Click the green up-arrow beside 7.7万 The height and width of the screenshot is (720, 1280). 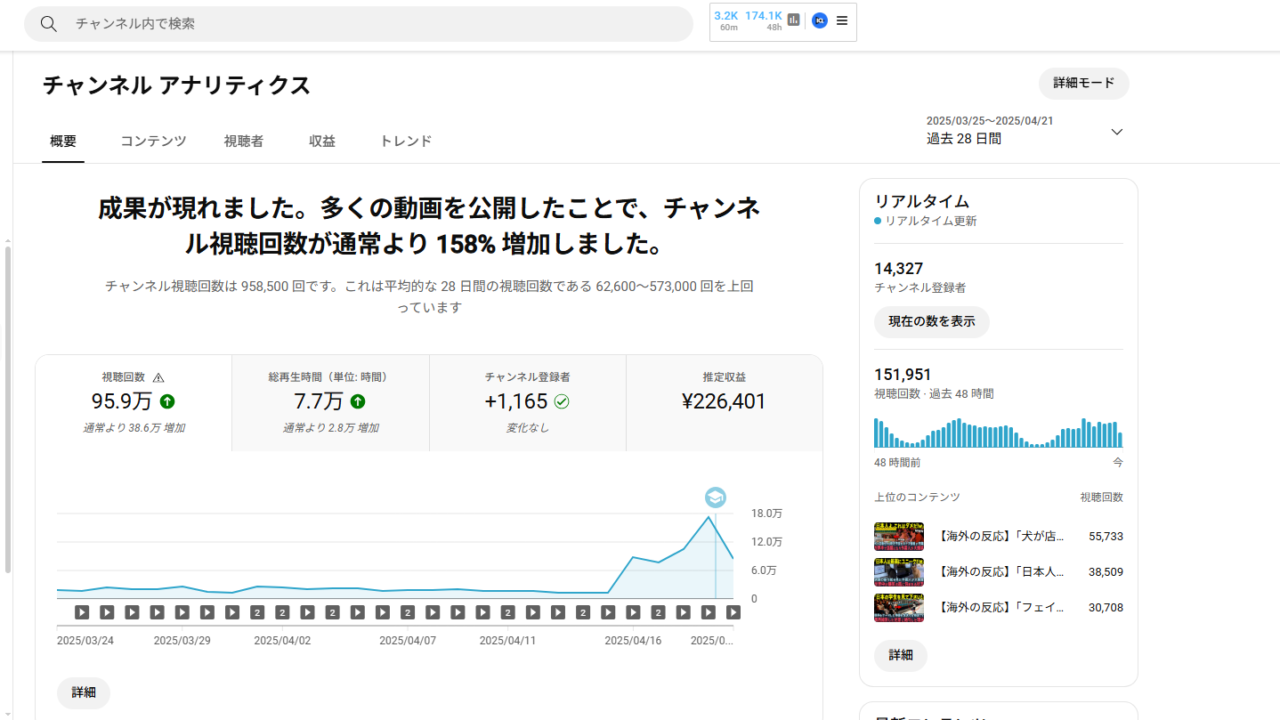[358, 402]
